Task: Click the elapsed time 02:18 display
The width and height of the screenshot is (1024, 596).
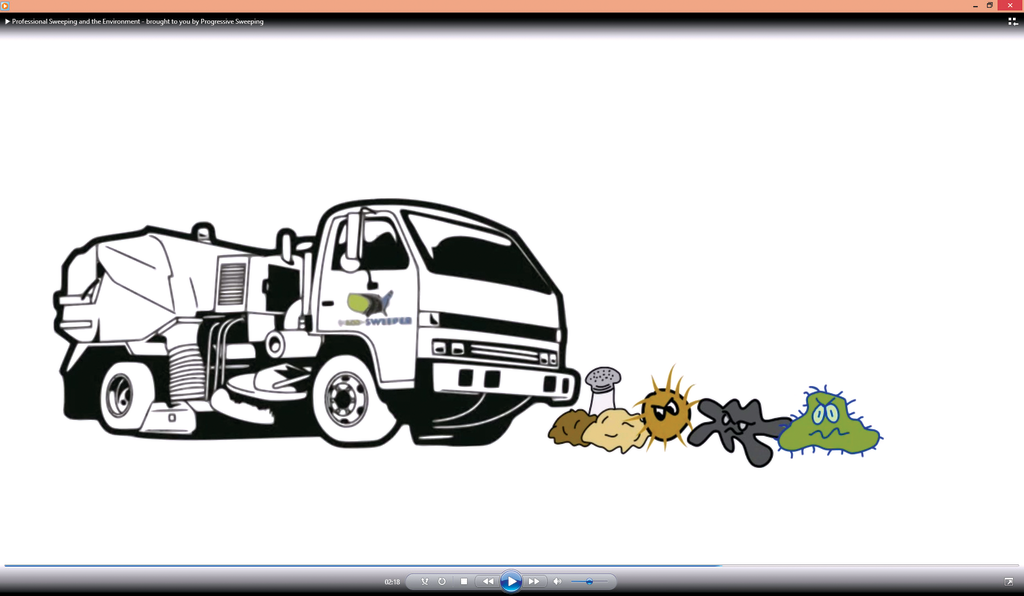Action: click(392, 582)
